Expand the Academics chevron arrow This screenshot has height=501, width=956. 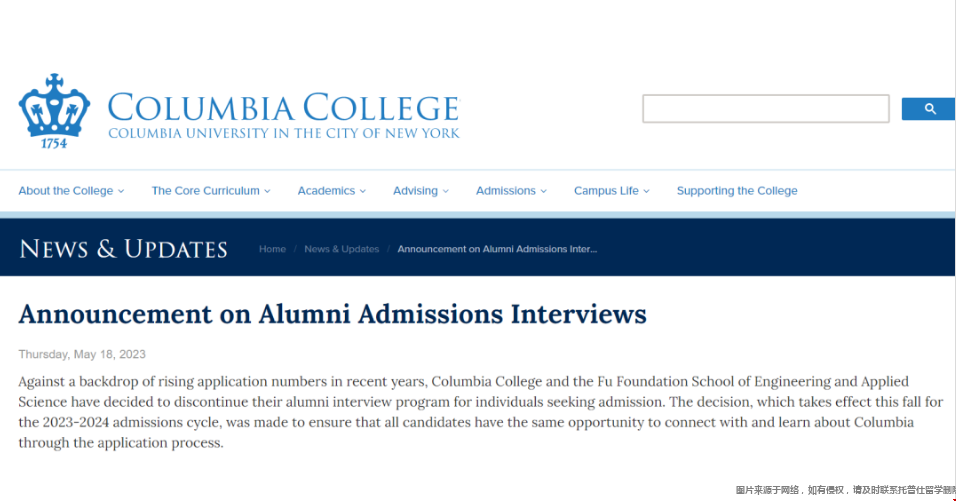click(363, 191)
